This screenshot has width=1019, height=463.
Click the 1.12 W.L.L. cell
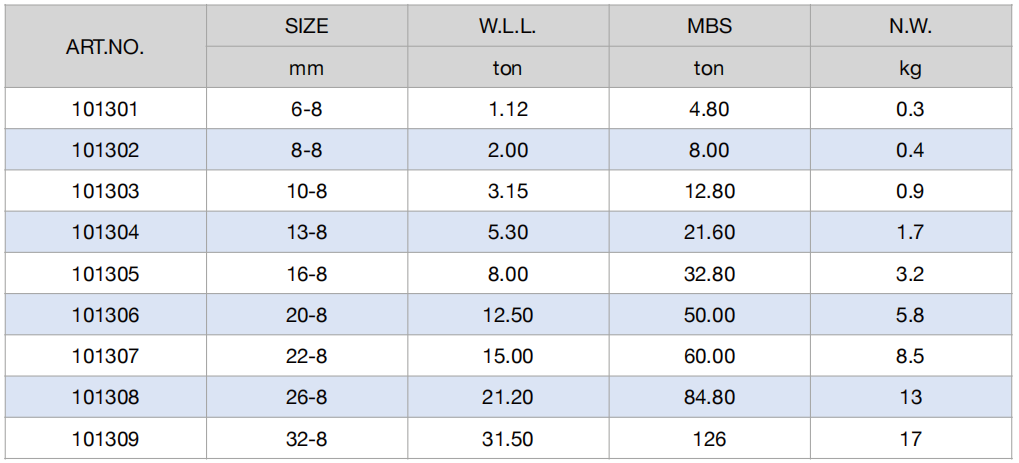(x=508, y=109)
